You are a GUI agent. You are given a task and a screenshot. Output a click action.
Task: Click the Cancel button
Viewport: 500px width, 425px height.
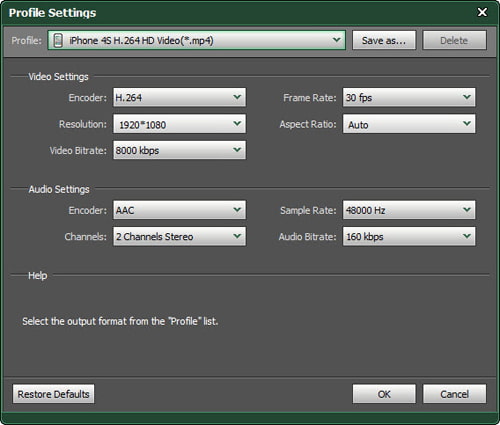coord(454,394)
